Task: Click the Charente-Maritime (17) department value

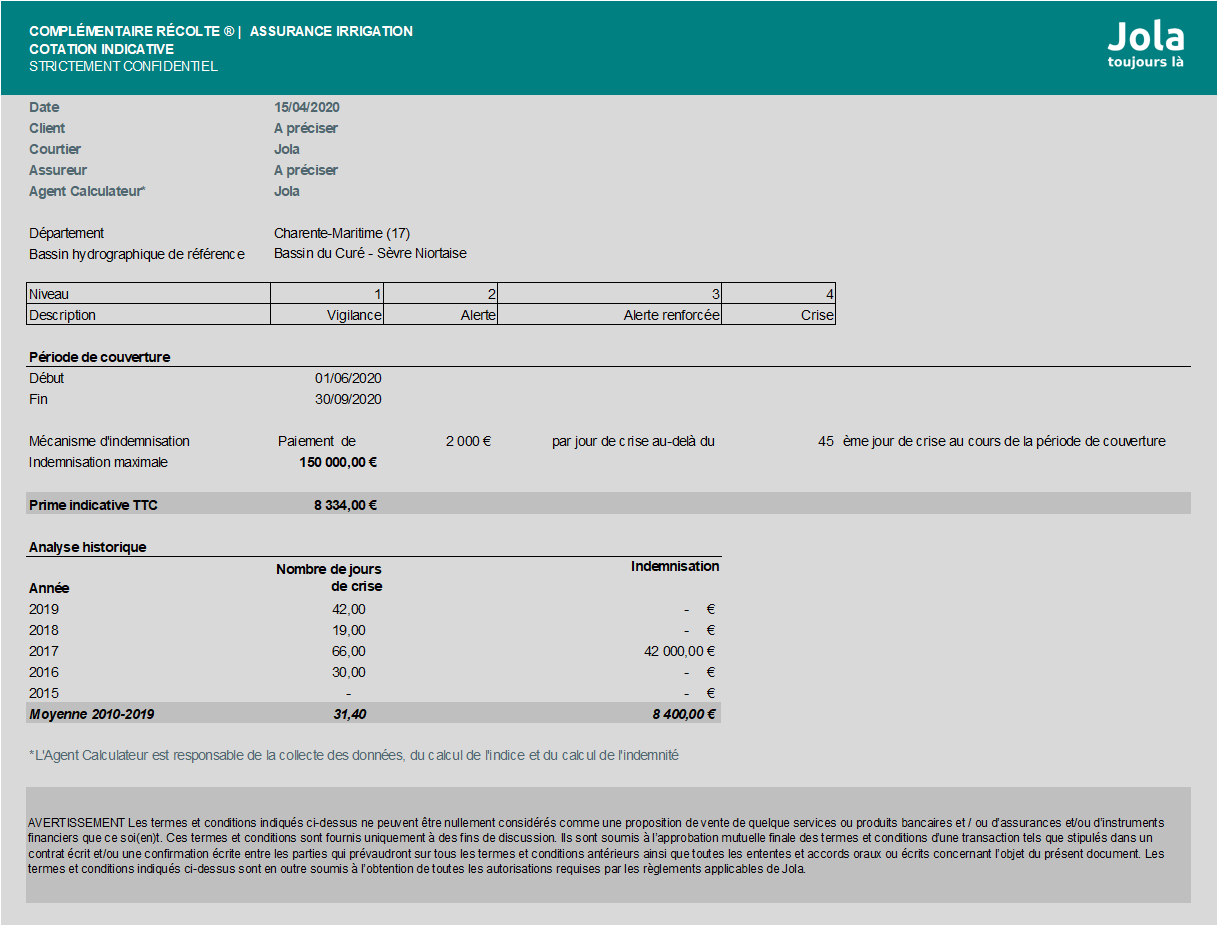Action: click(342, 233)
